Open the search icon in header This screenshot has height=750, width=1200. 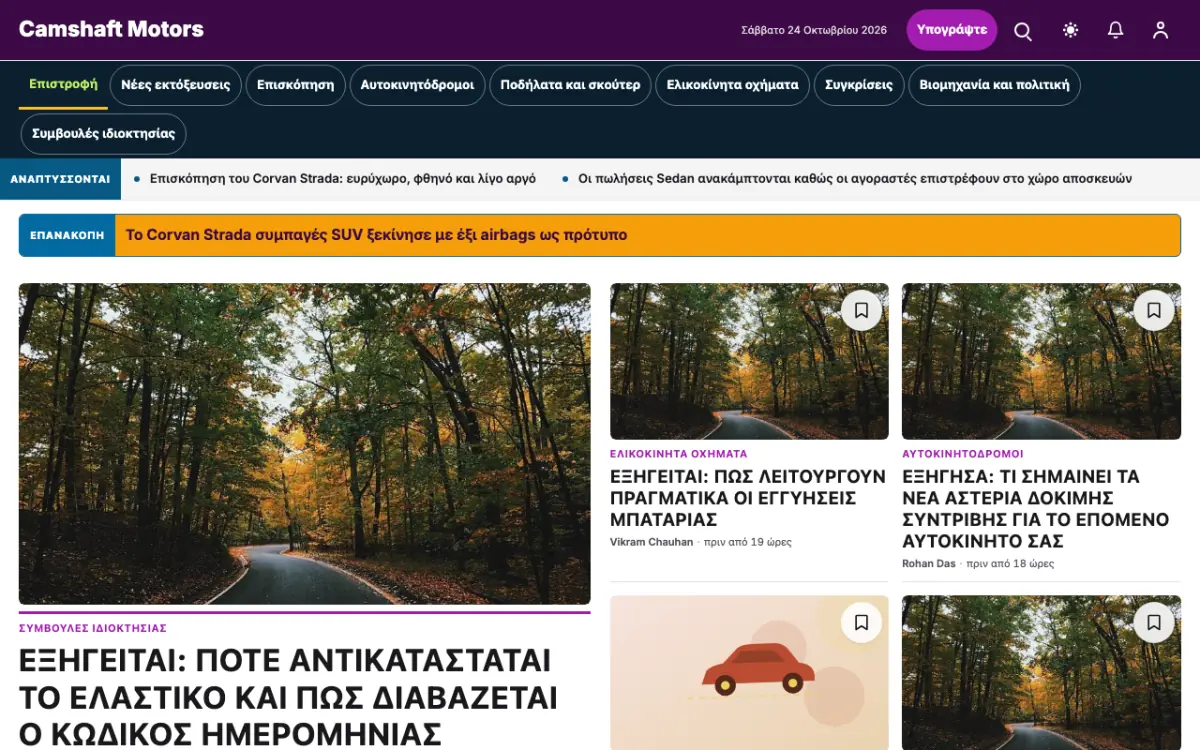(1023, 30)
